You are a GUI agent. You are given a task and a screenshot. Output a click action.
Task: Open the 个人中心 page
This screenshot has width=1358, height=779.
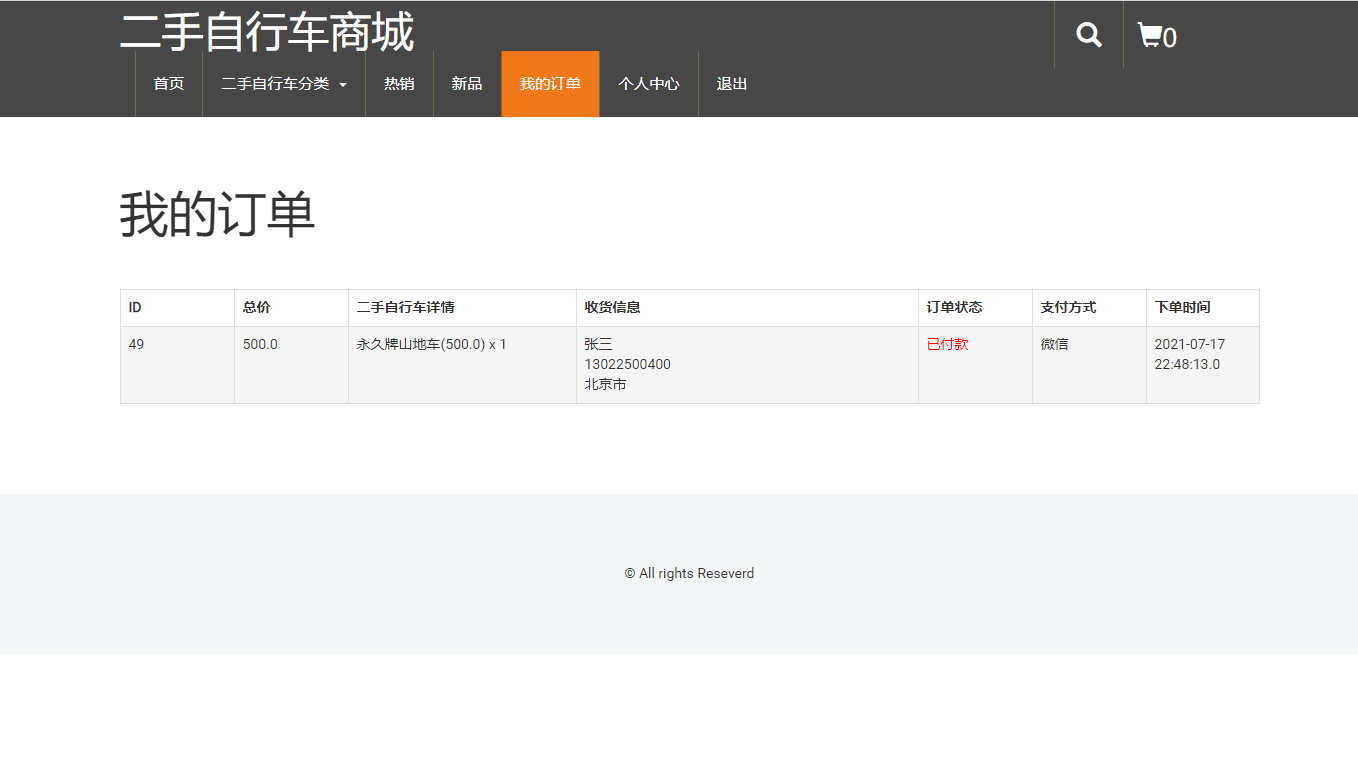(648, 84)
